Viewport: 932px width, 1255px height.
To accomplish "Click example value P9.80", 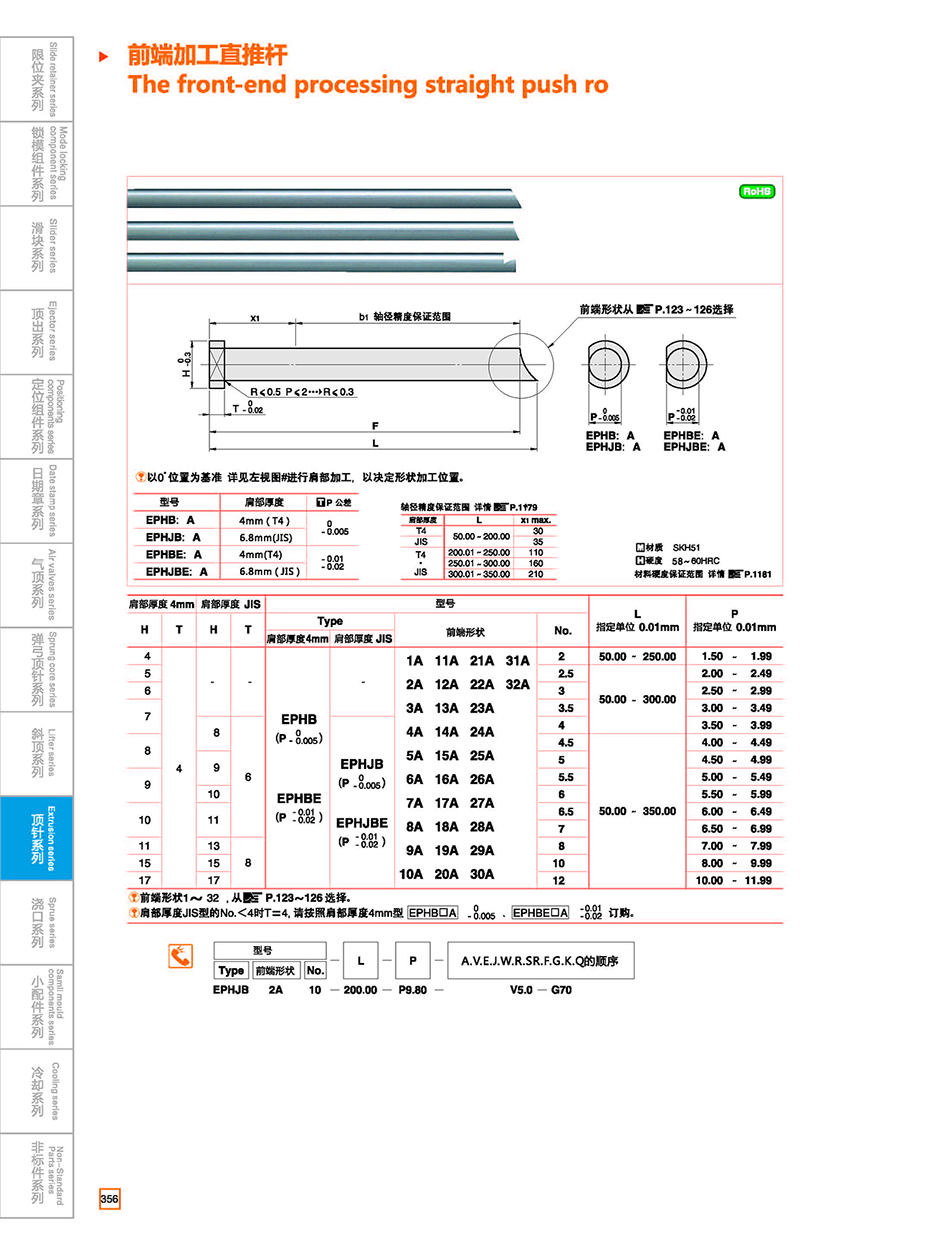I will 411,990.
